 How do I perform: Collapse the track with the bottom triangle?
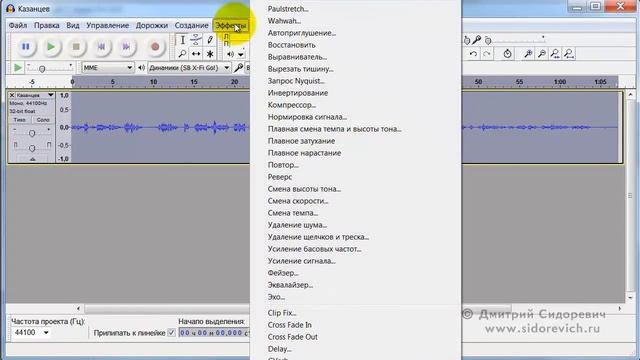32,160
